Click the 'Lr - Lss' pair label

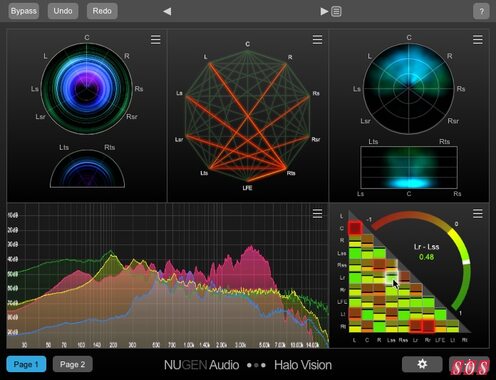pyautogui.click(x=426, y=247)
